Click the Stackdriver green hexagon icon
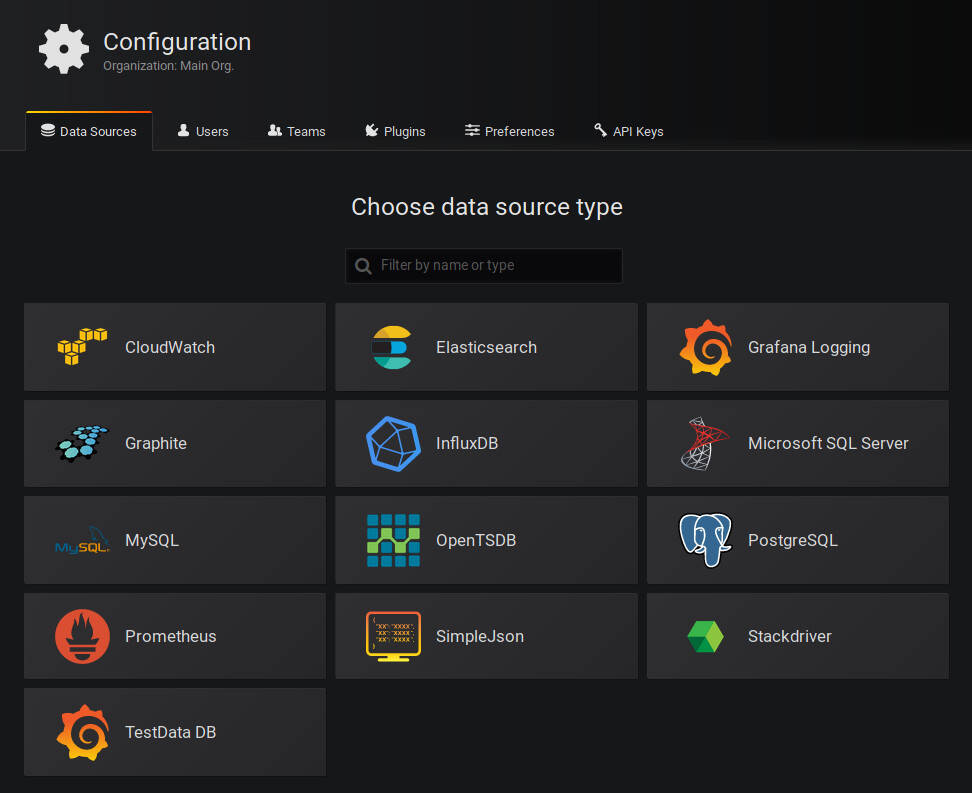The height and width of the screenshot is (793, 972). point(705,636)
